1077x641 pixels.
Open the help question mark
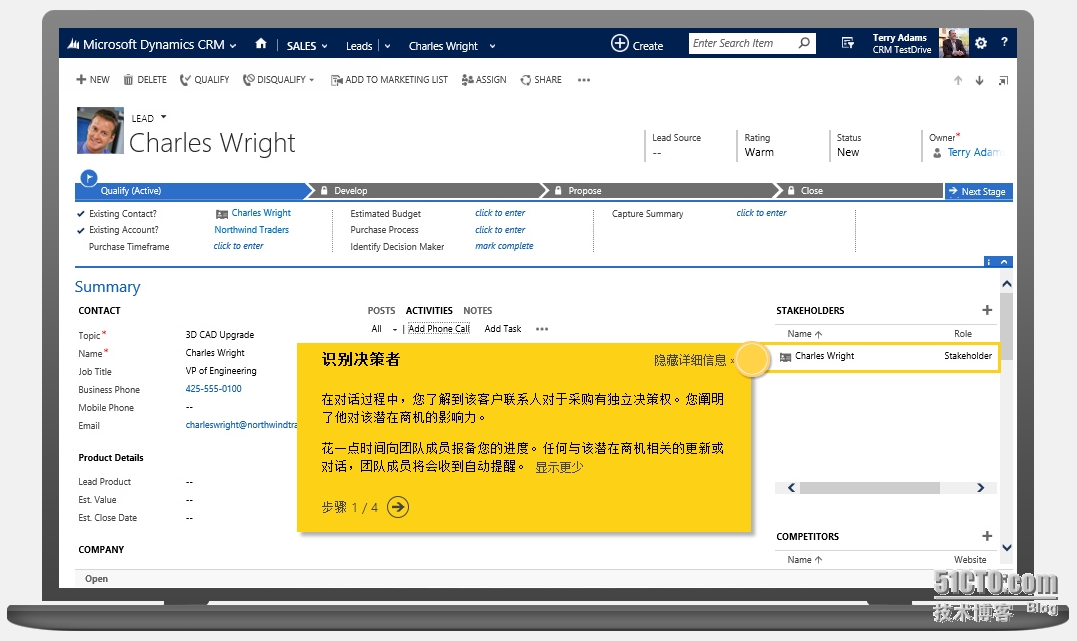pyautogui.click(x=1004, y=43)
